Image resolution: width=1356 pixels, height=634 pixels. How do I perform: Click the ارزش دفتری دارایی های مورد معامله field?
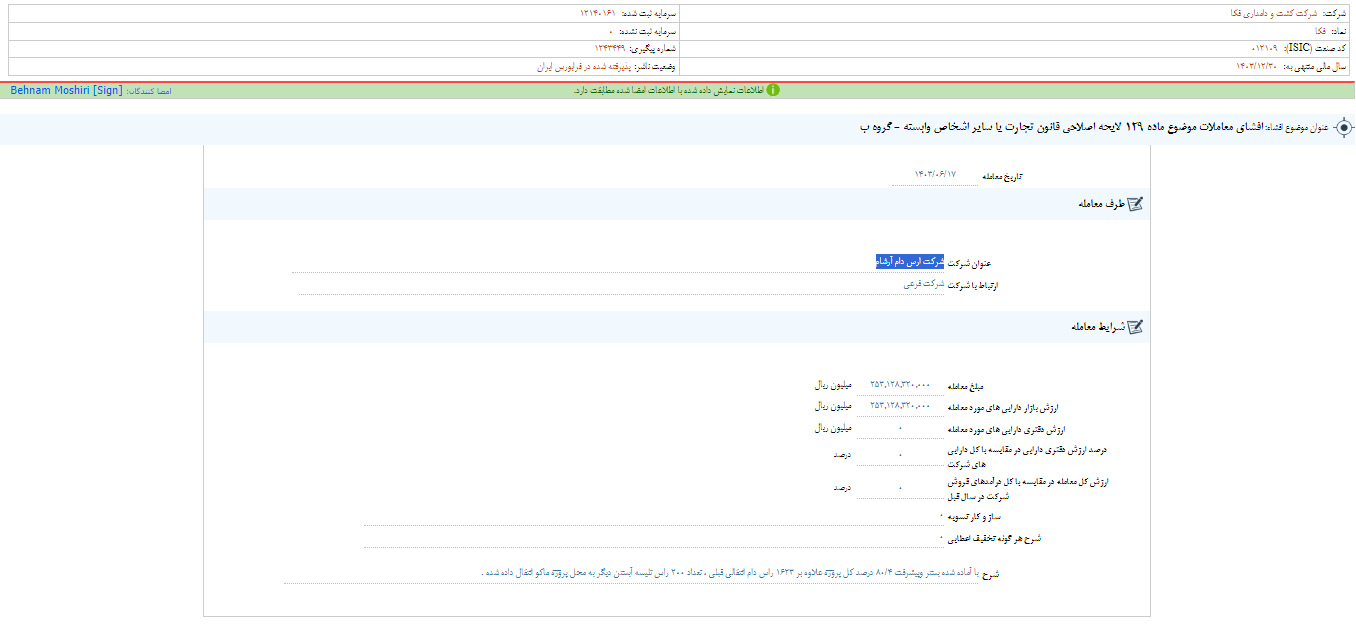point(899,428)
